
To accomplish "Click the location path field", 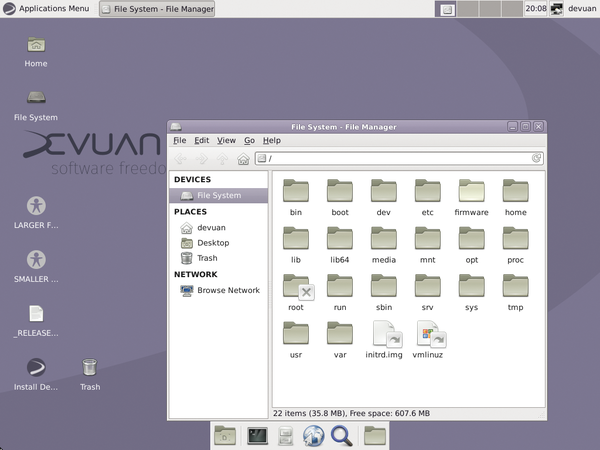I will point(399,158).
